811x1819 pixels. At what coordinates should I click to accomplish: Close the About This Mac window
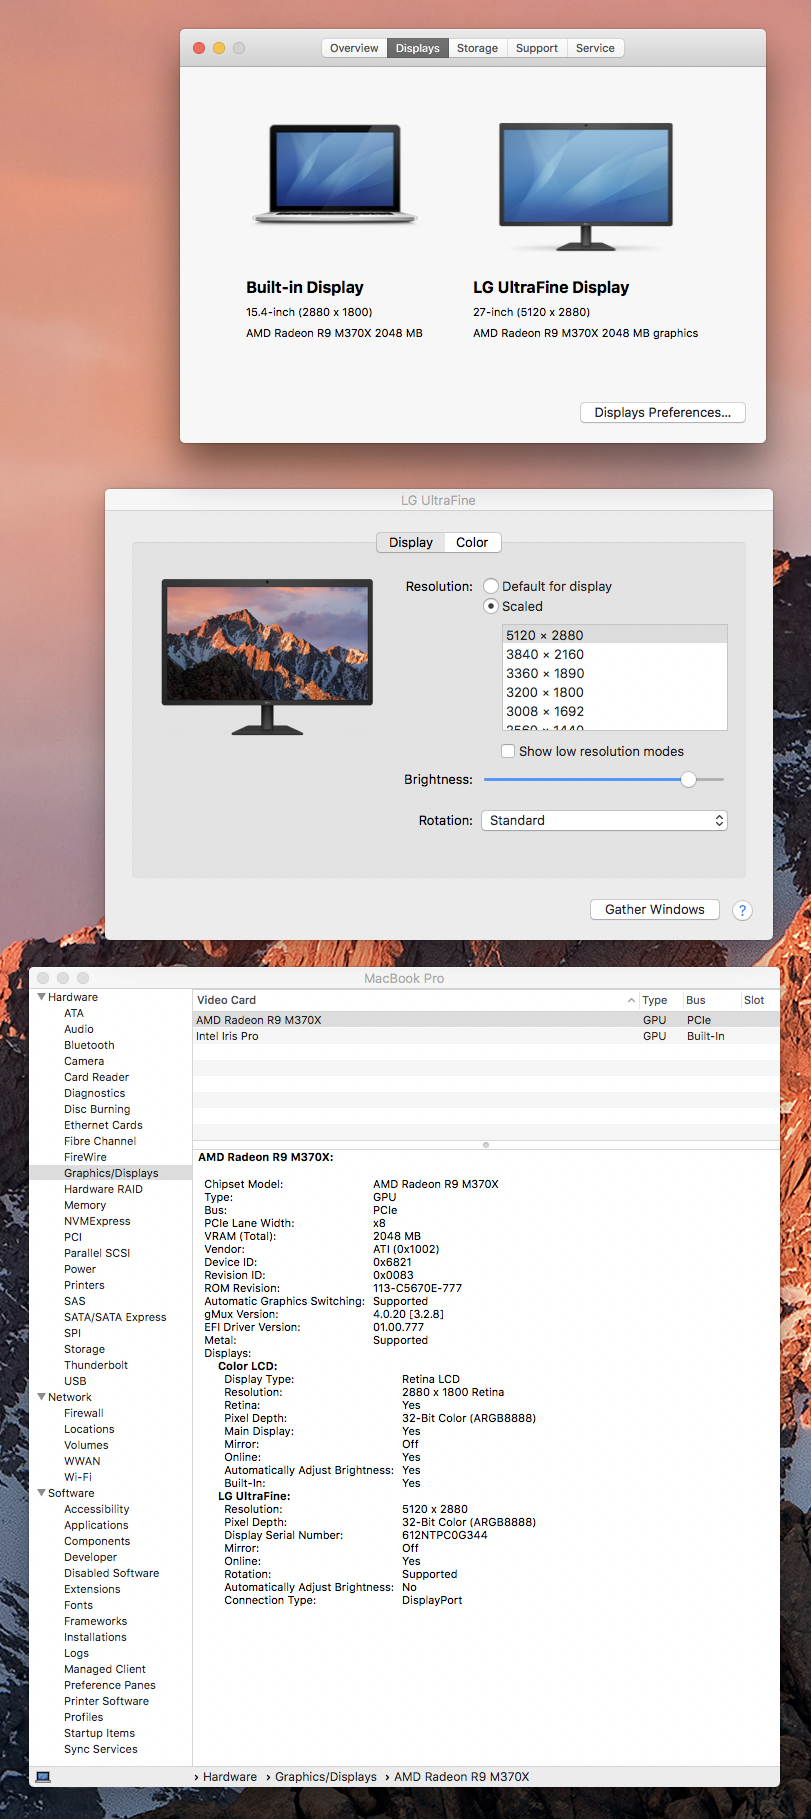click(x=199, y=48)
